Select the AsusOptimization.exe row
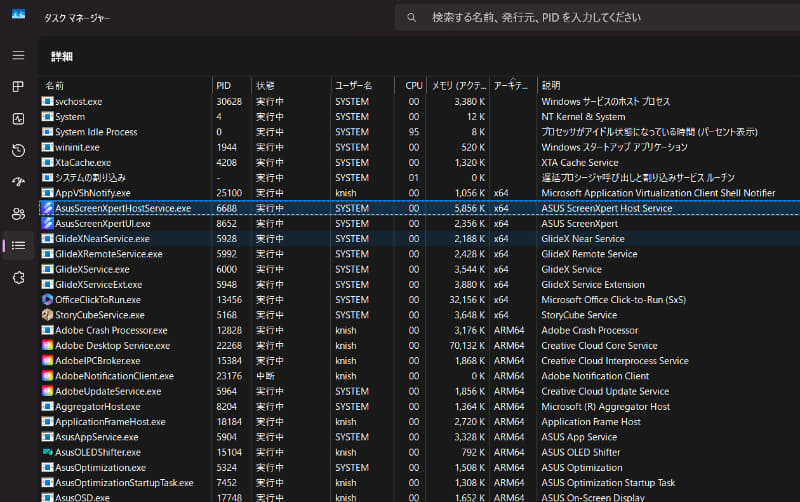This screenshot has width=800, height=502. pyautogui.click(x=420, y=467)
